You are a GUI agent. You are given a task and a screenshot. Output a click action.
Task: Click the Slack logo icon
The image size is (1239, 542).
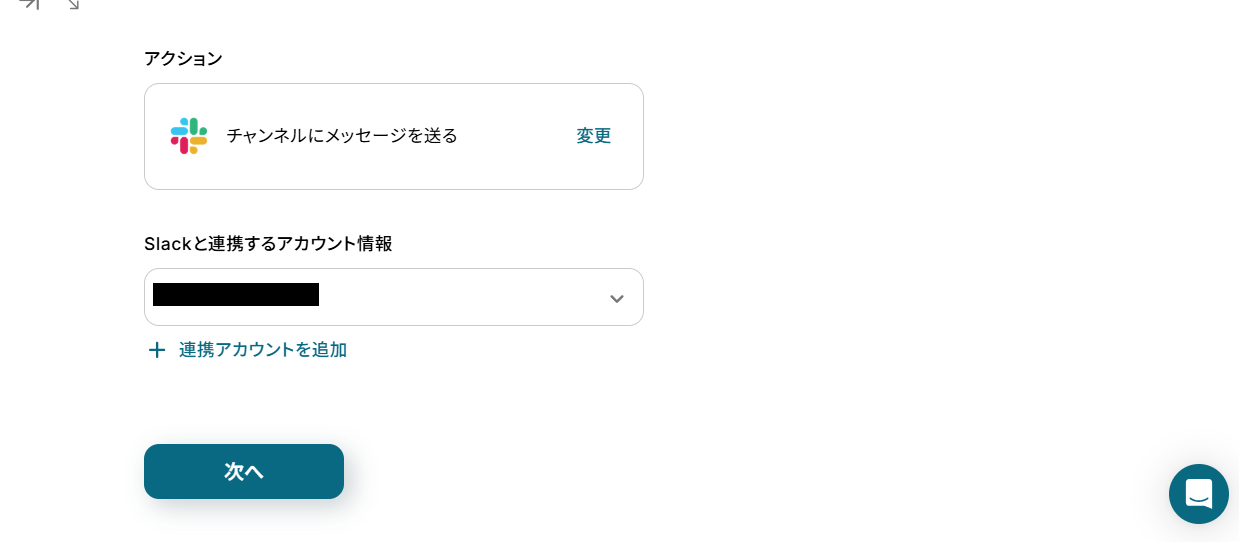tap(189, 136)
